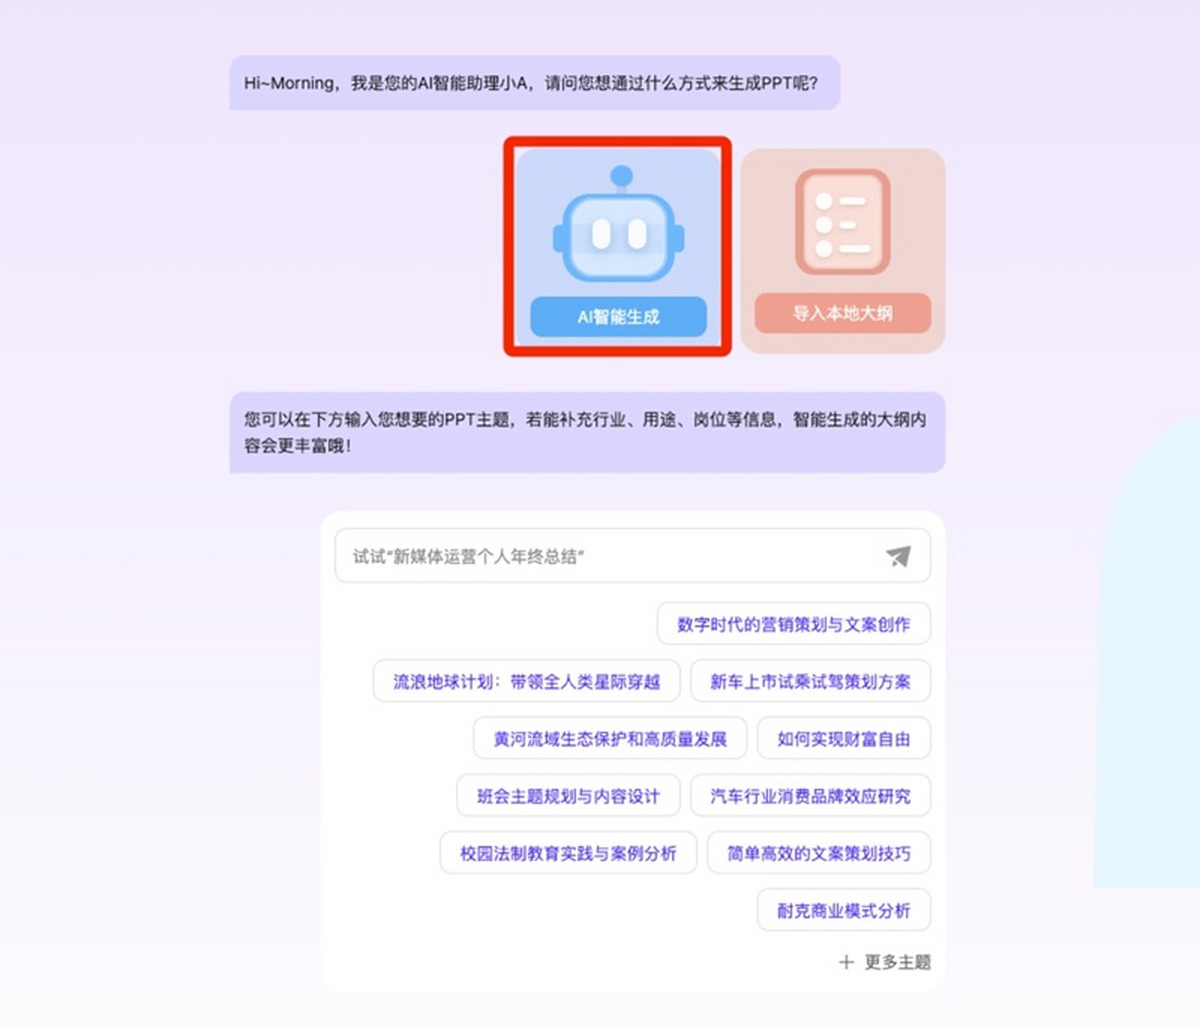Select the 流浪地球计划 topic suggestion
This screenshot has width=1200, height=1029.
point(526,682)
